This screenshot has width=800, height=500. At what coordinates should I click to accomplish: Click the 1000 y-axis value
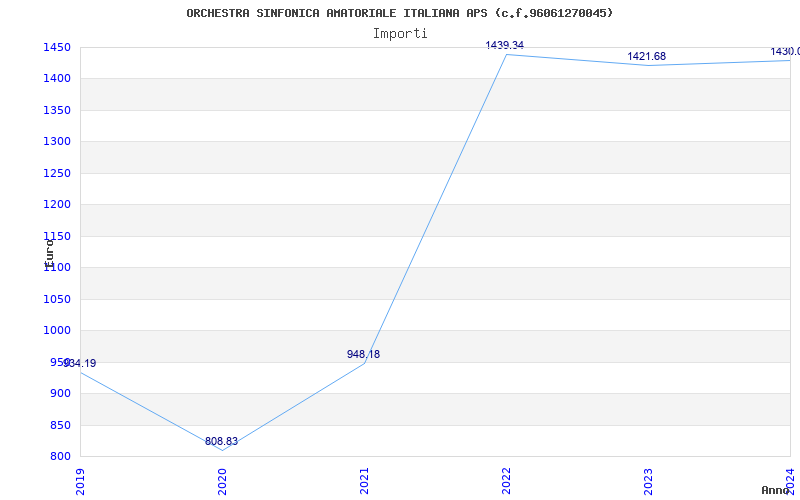point(57,331)
